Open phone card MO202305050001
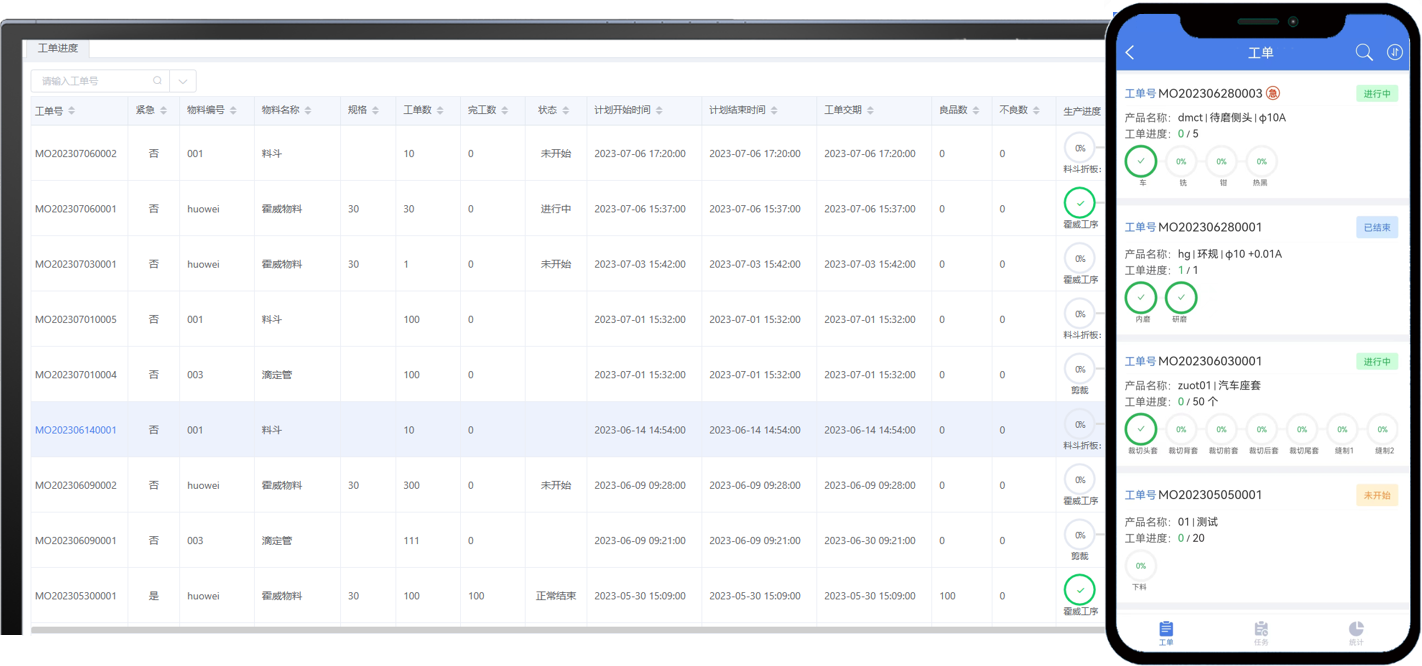 click(x=1260, y=538)
